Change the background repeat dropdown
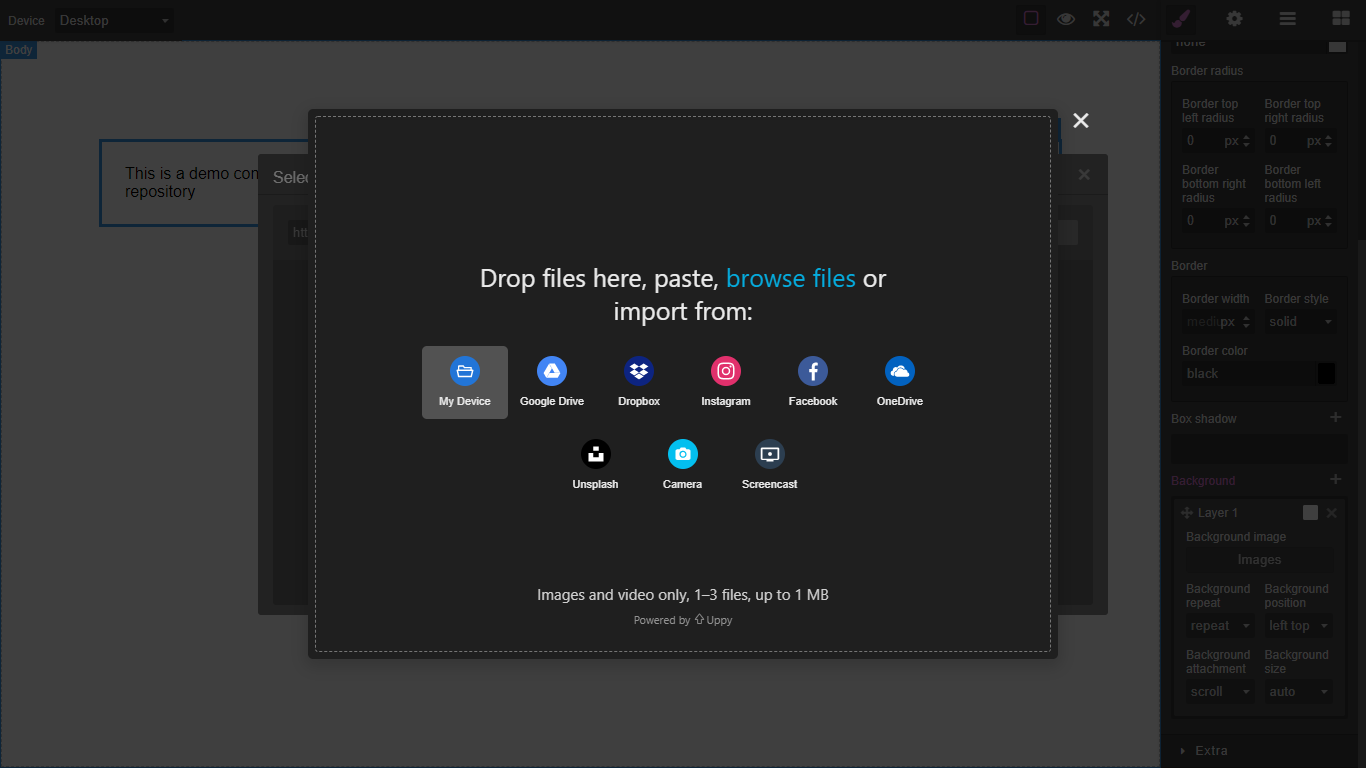This screenshot has height=768, width=1366. point(1219,625)
